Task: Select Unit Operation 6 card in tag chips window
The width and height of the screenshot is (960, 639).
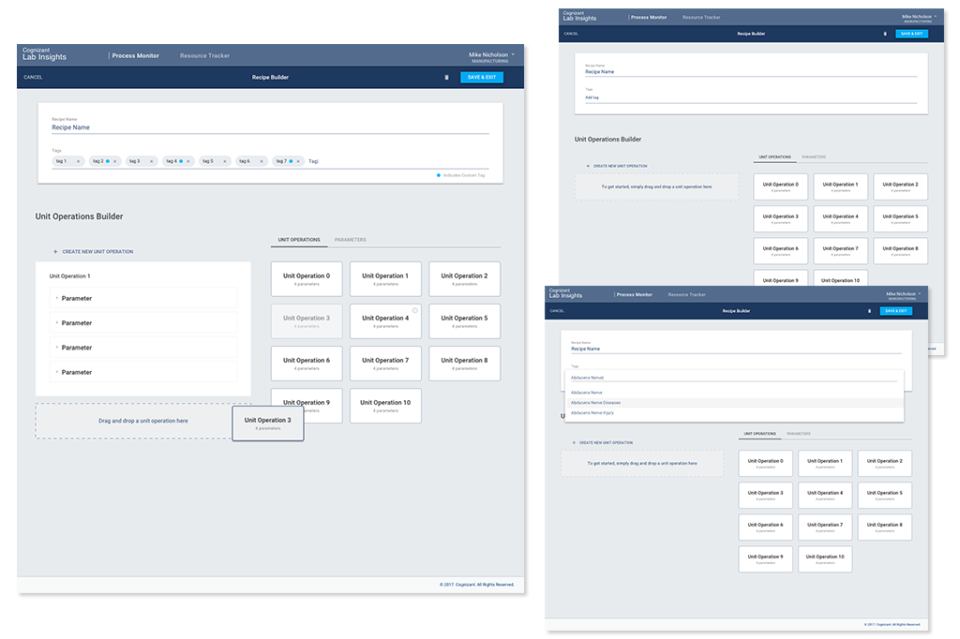Action: [x=306, y=364]
